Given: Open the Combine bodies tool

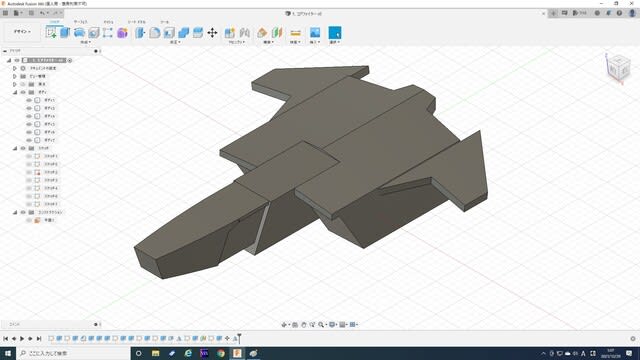Looking at the screenshot, I should [184, 33].
